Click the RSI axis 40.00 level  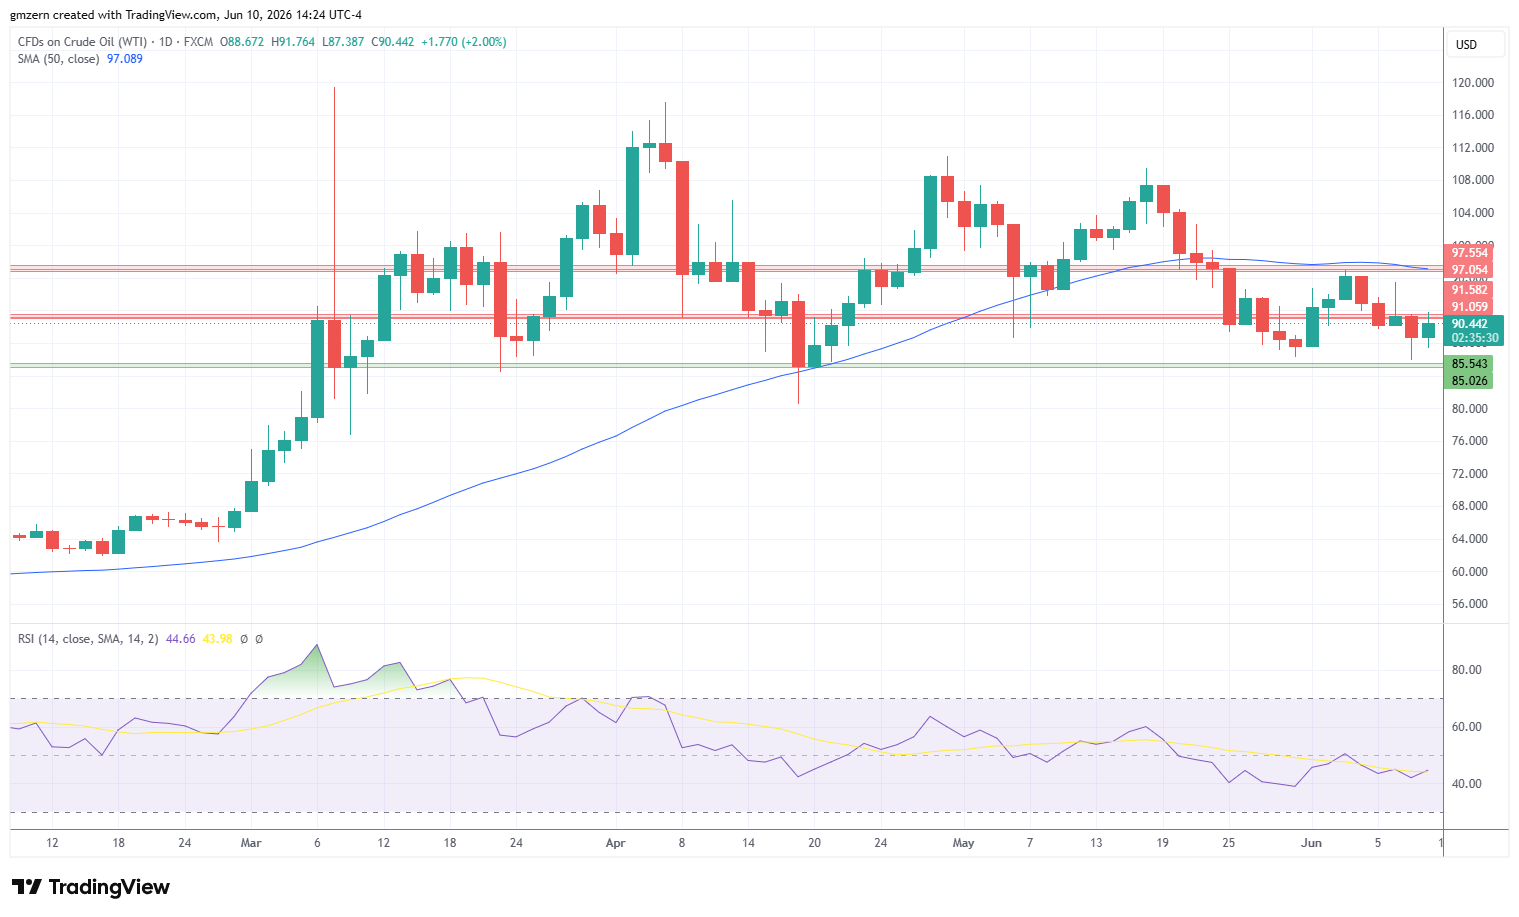pos(1467,784)
